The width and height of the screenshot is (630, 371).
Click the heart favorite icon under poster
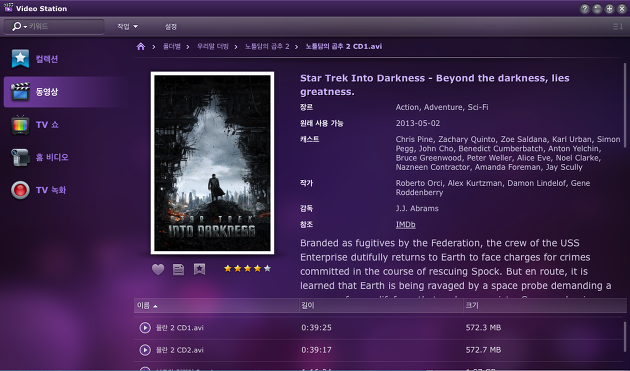(x=158, y=269)
